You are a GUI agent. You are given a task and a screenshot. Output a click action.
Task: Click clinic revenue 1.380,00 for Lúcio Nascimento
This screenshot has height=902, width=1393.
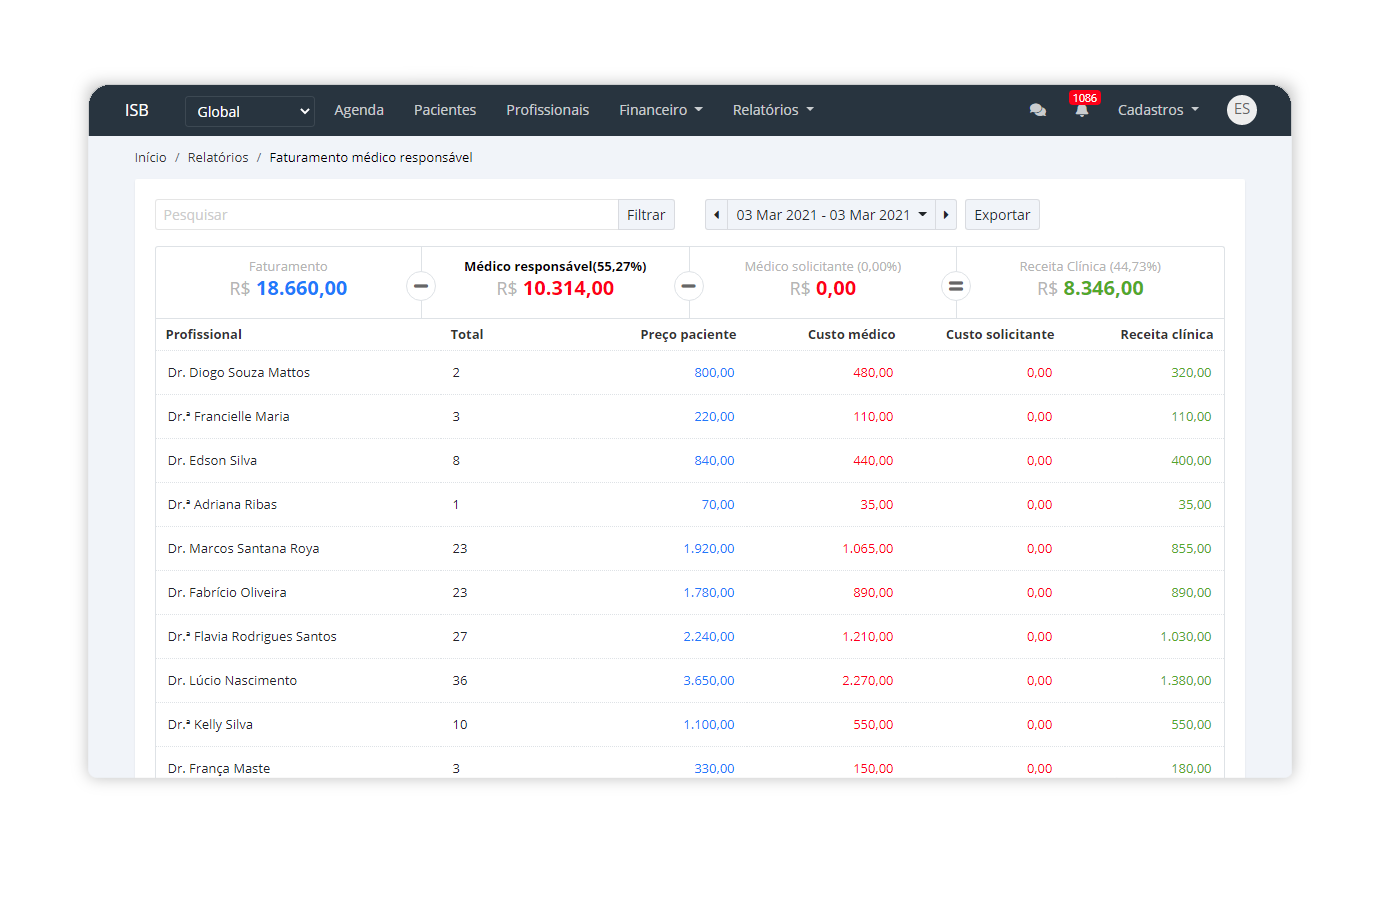[1186, 680]
